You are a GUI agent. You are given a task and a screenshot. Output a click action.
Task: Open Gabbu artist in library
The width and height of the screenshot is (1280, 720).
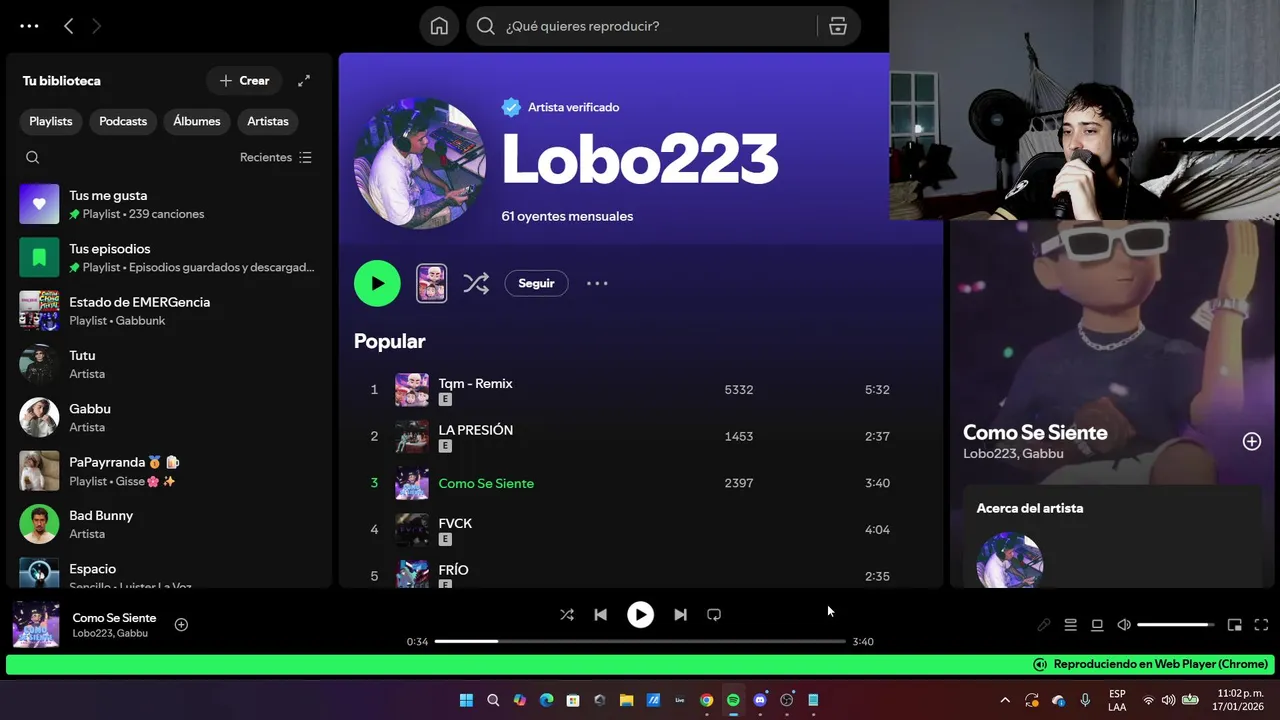point(170,417)
